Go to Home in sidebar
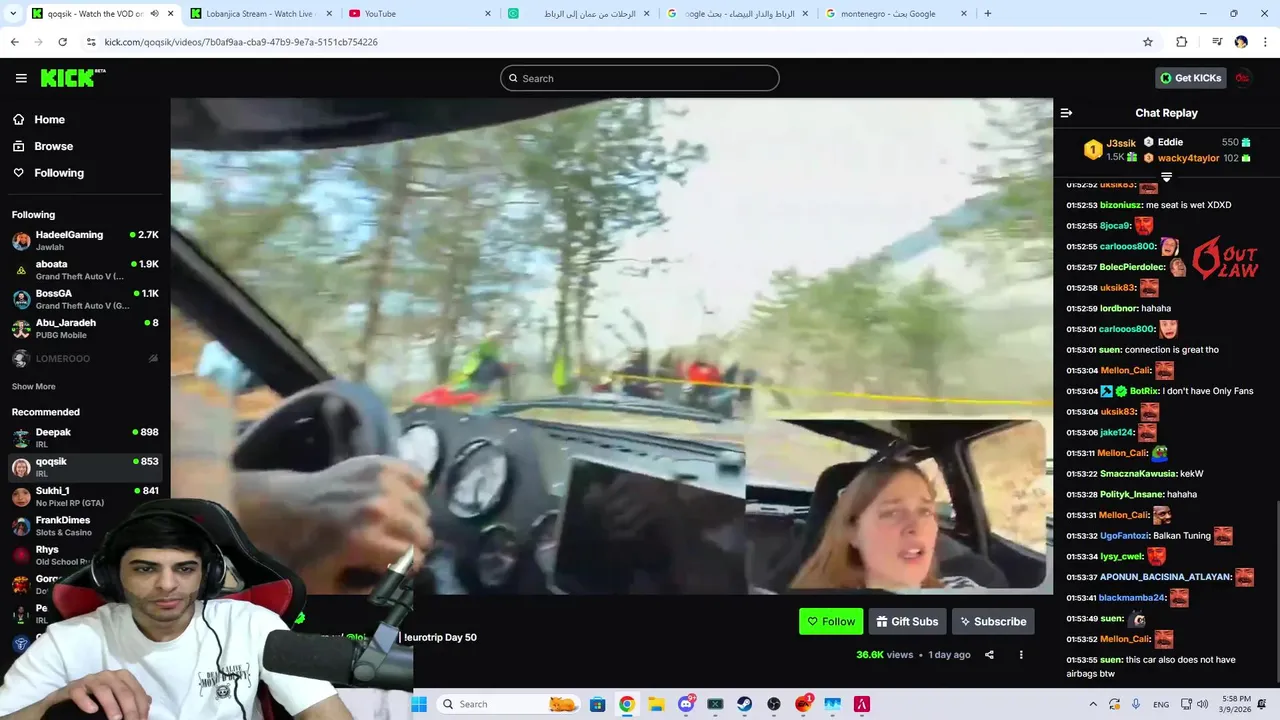Screen dimensions: 1280x720 (x=49, y=119)
